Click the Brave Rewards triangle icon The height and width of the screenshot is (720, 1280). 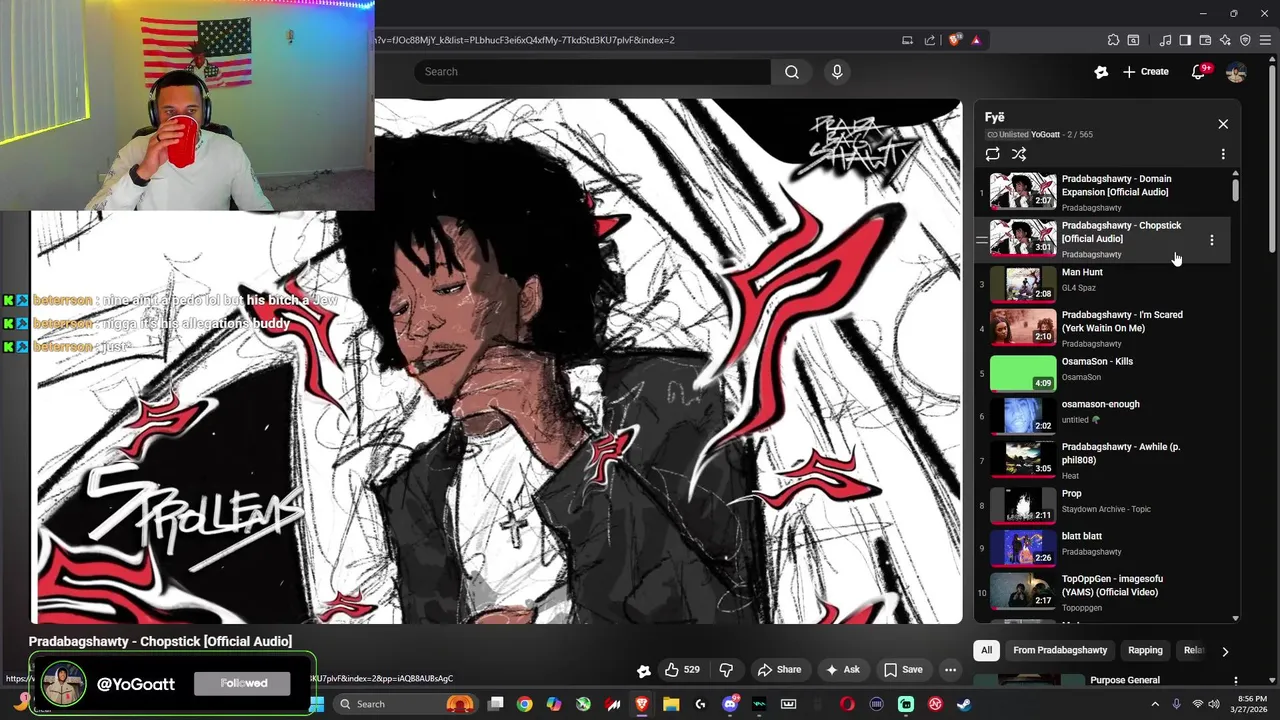coord(976,40)
